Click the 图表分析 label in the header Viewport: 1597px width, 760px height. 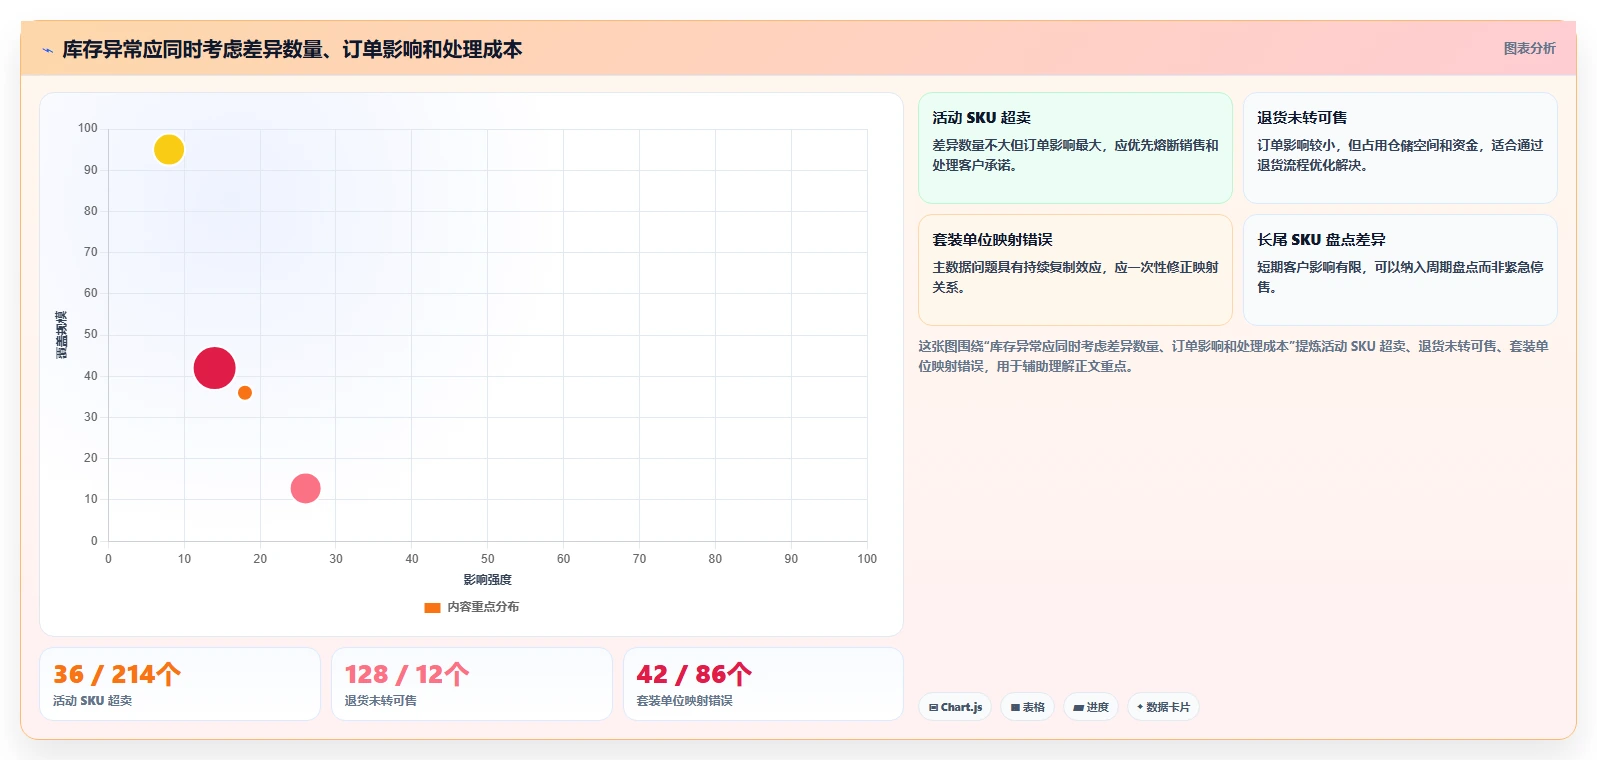(1529, 48)
